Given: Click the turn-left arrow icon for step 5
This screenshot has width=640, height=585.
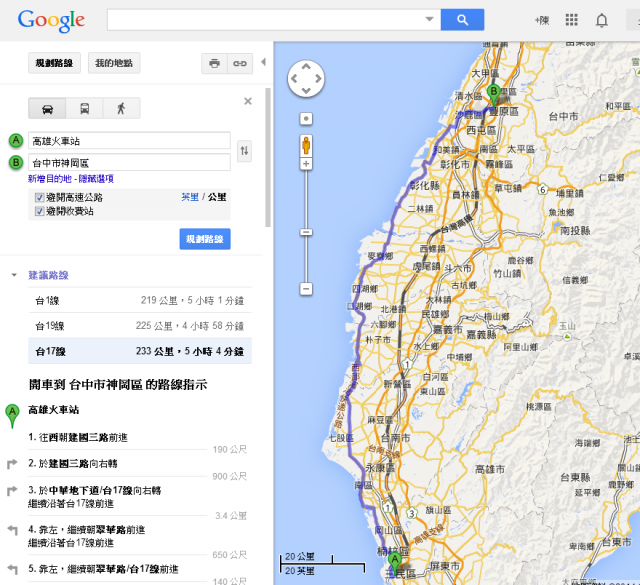Looking at the screenshot, I should tap(13, 569).
